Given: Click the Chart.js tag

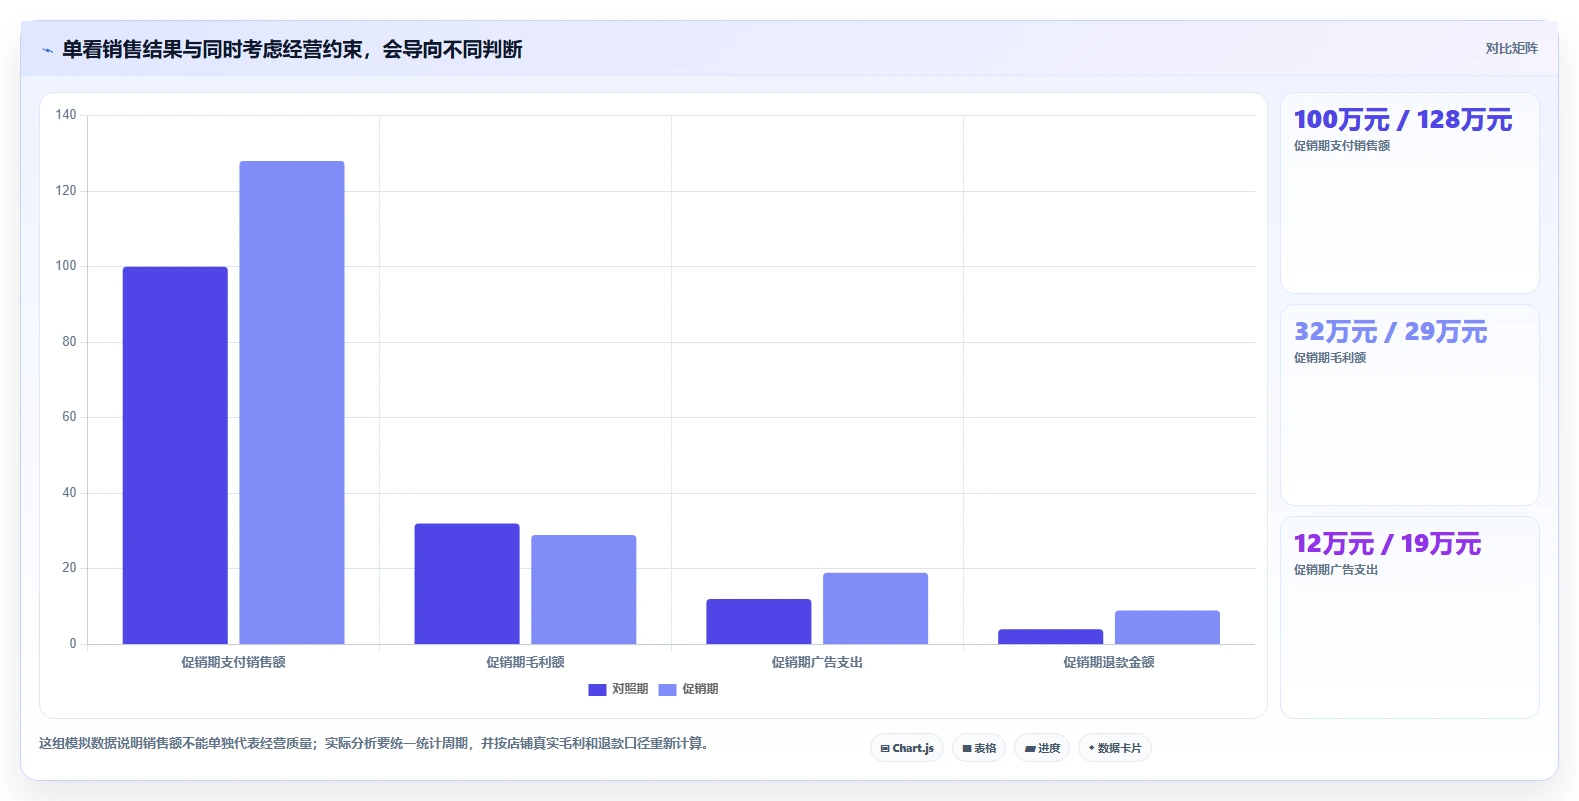Looking at the screenshot, I should click(907, 748).
